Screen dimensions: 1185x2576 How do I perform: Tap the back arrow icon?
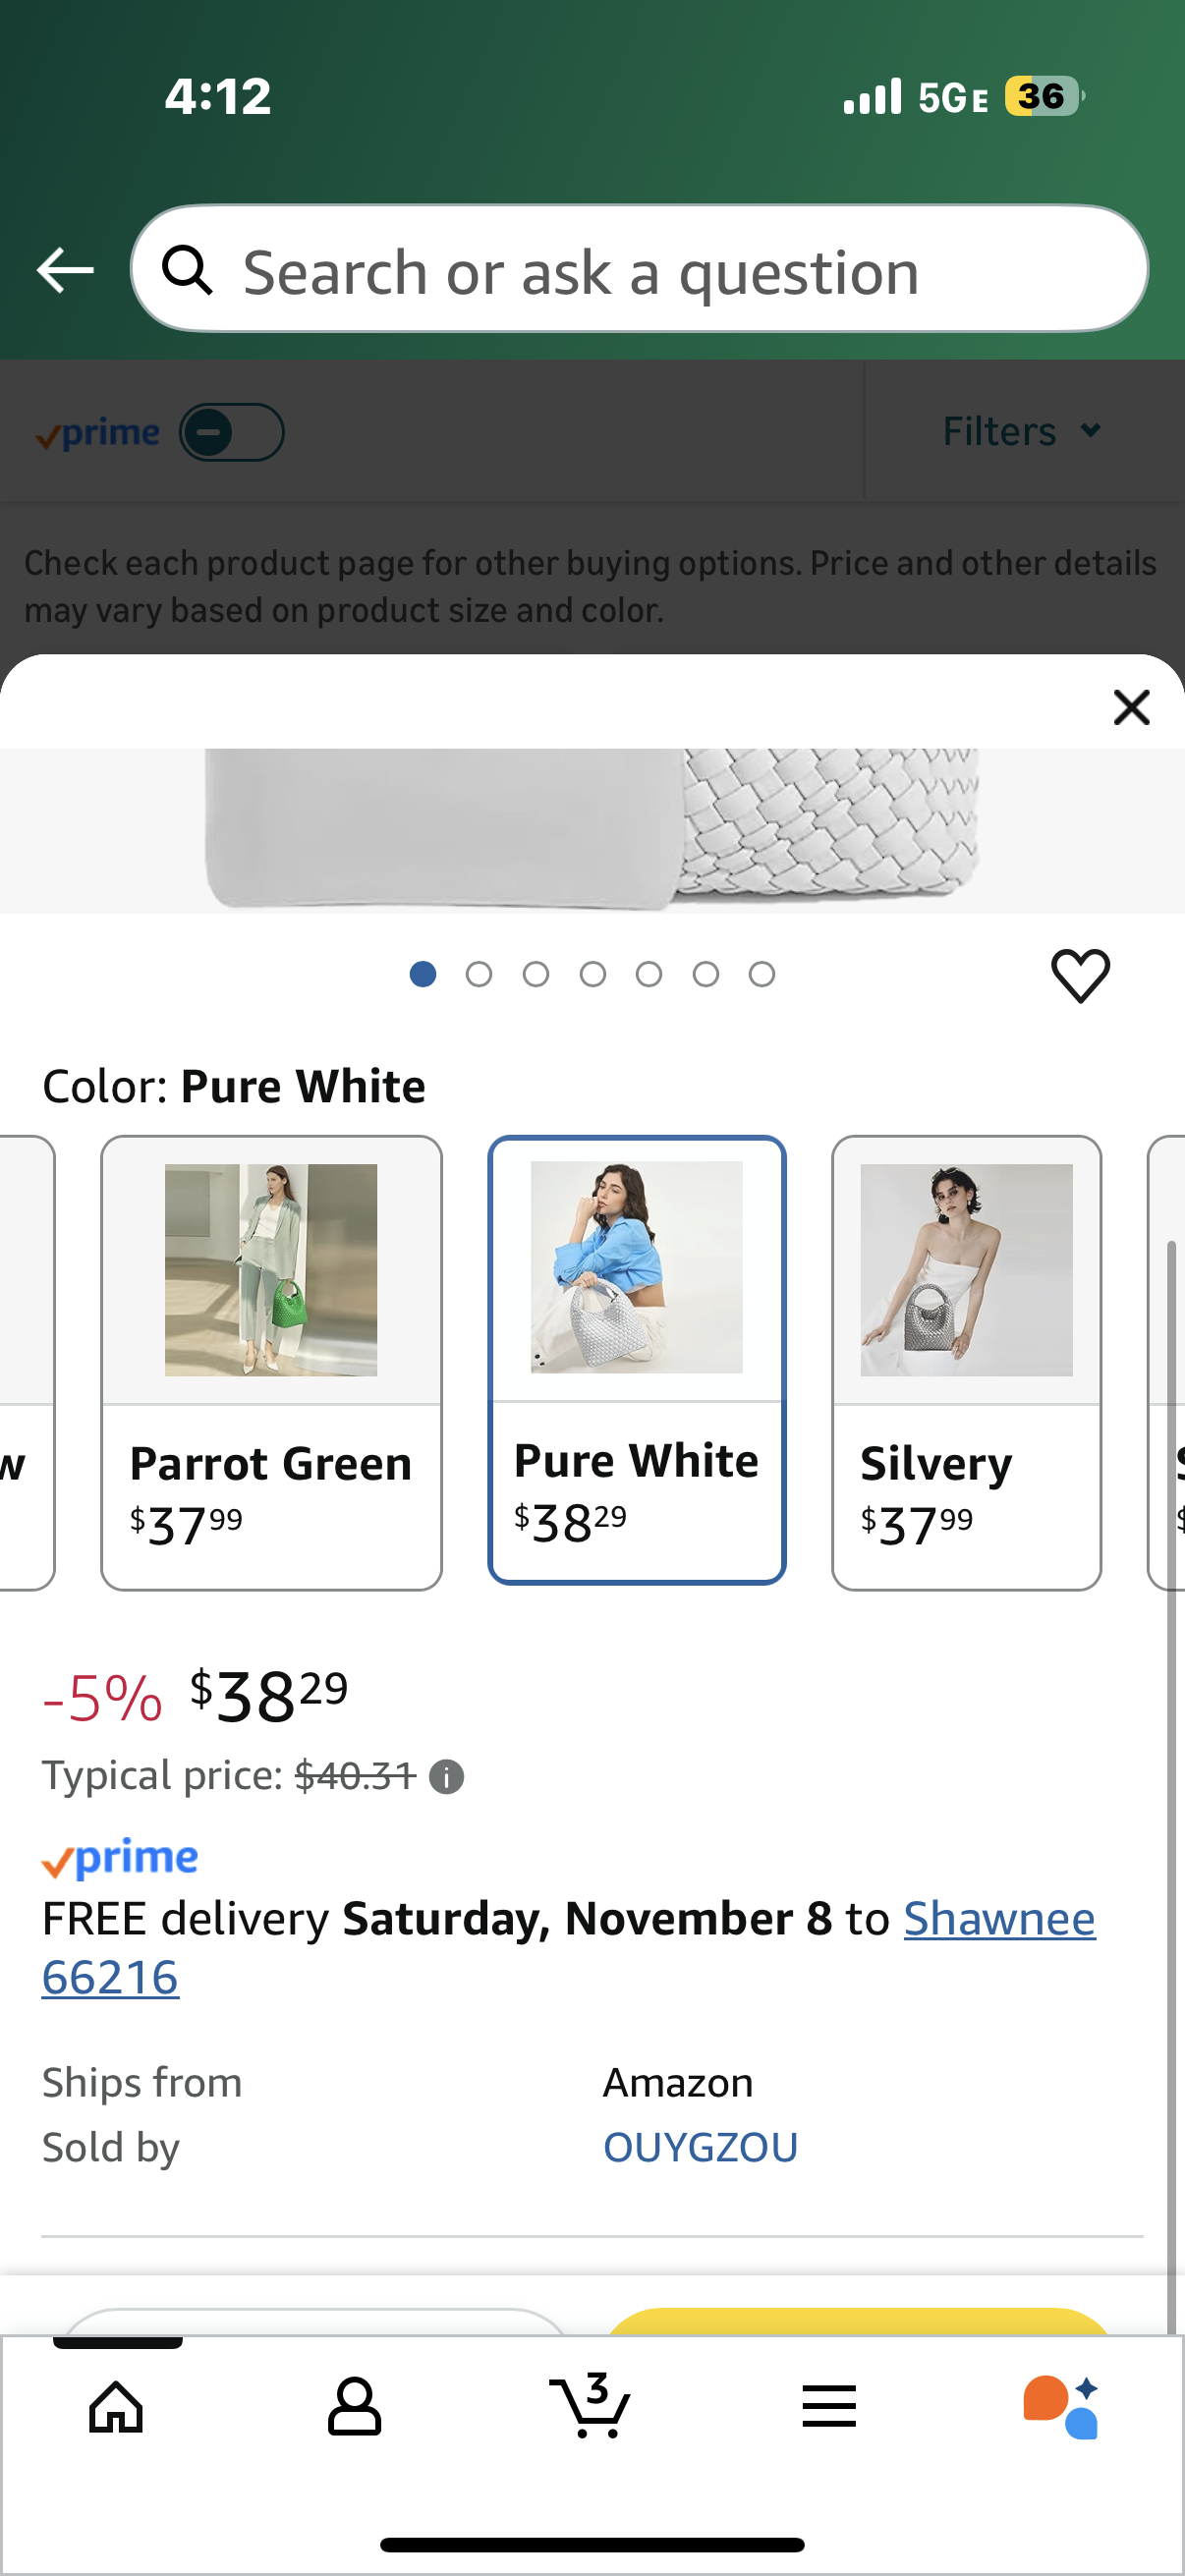tap(65, 270)
